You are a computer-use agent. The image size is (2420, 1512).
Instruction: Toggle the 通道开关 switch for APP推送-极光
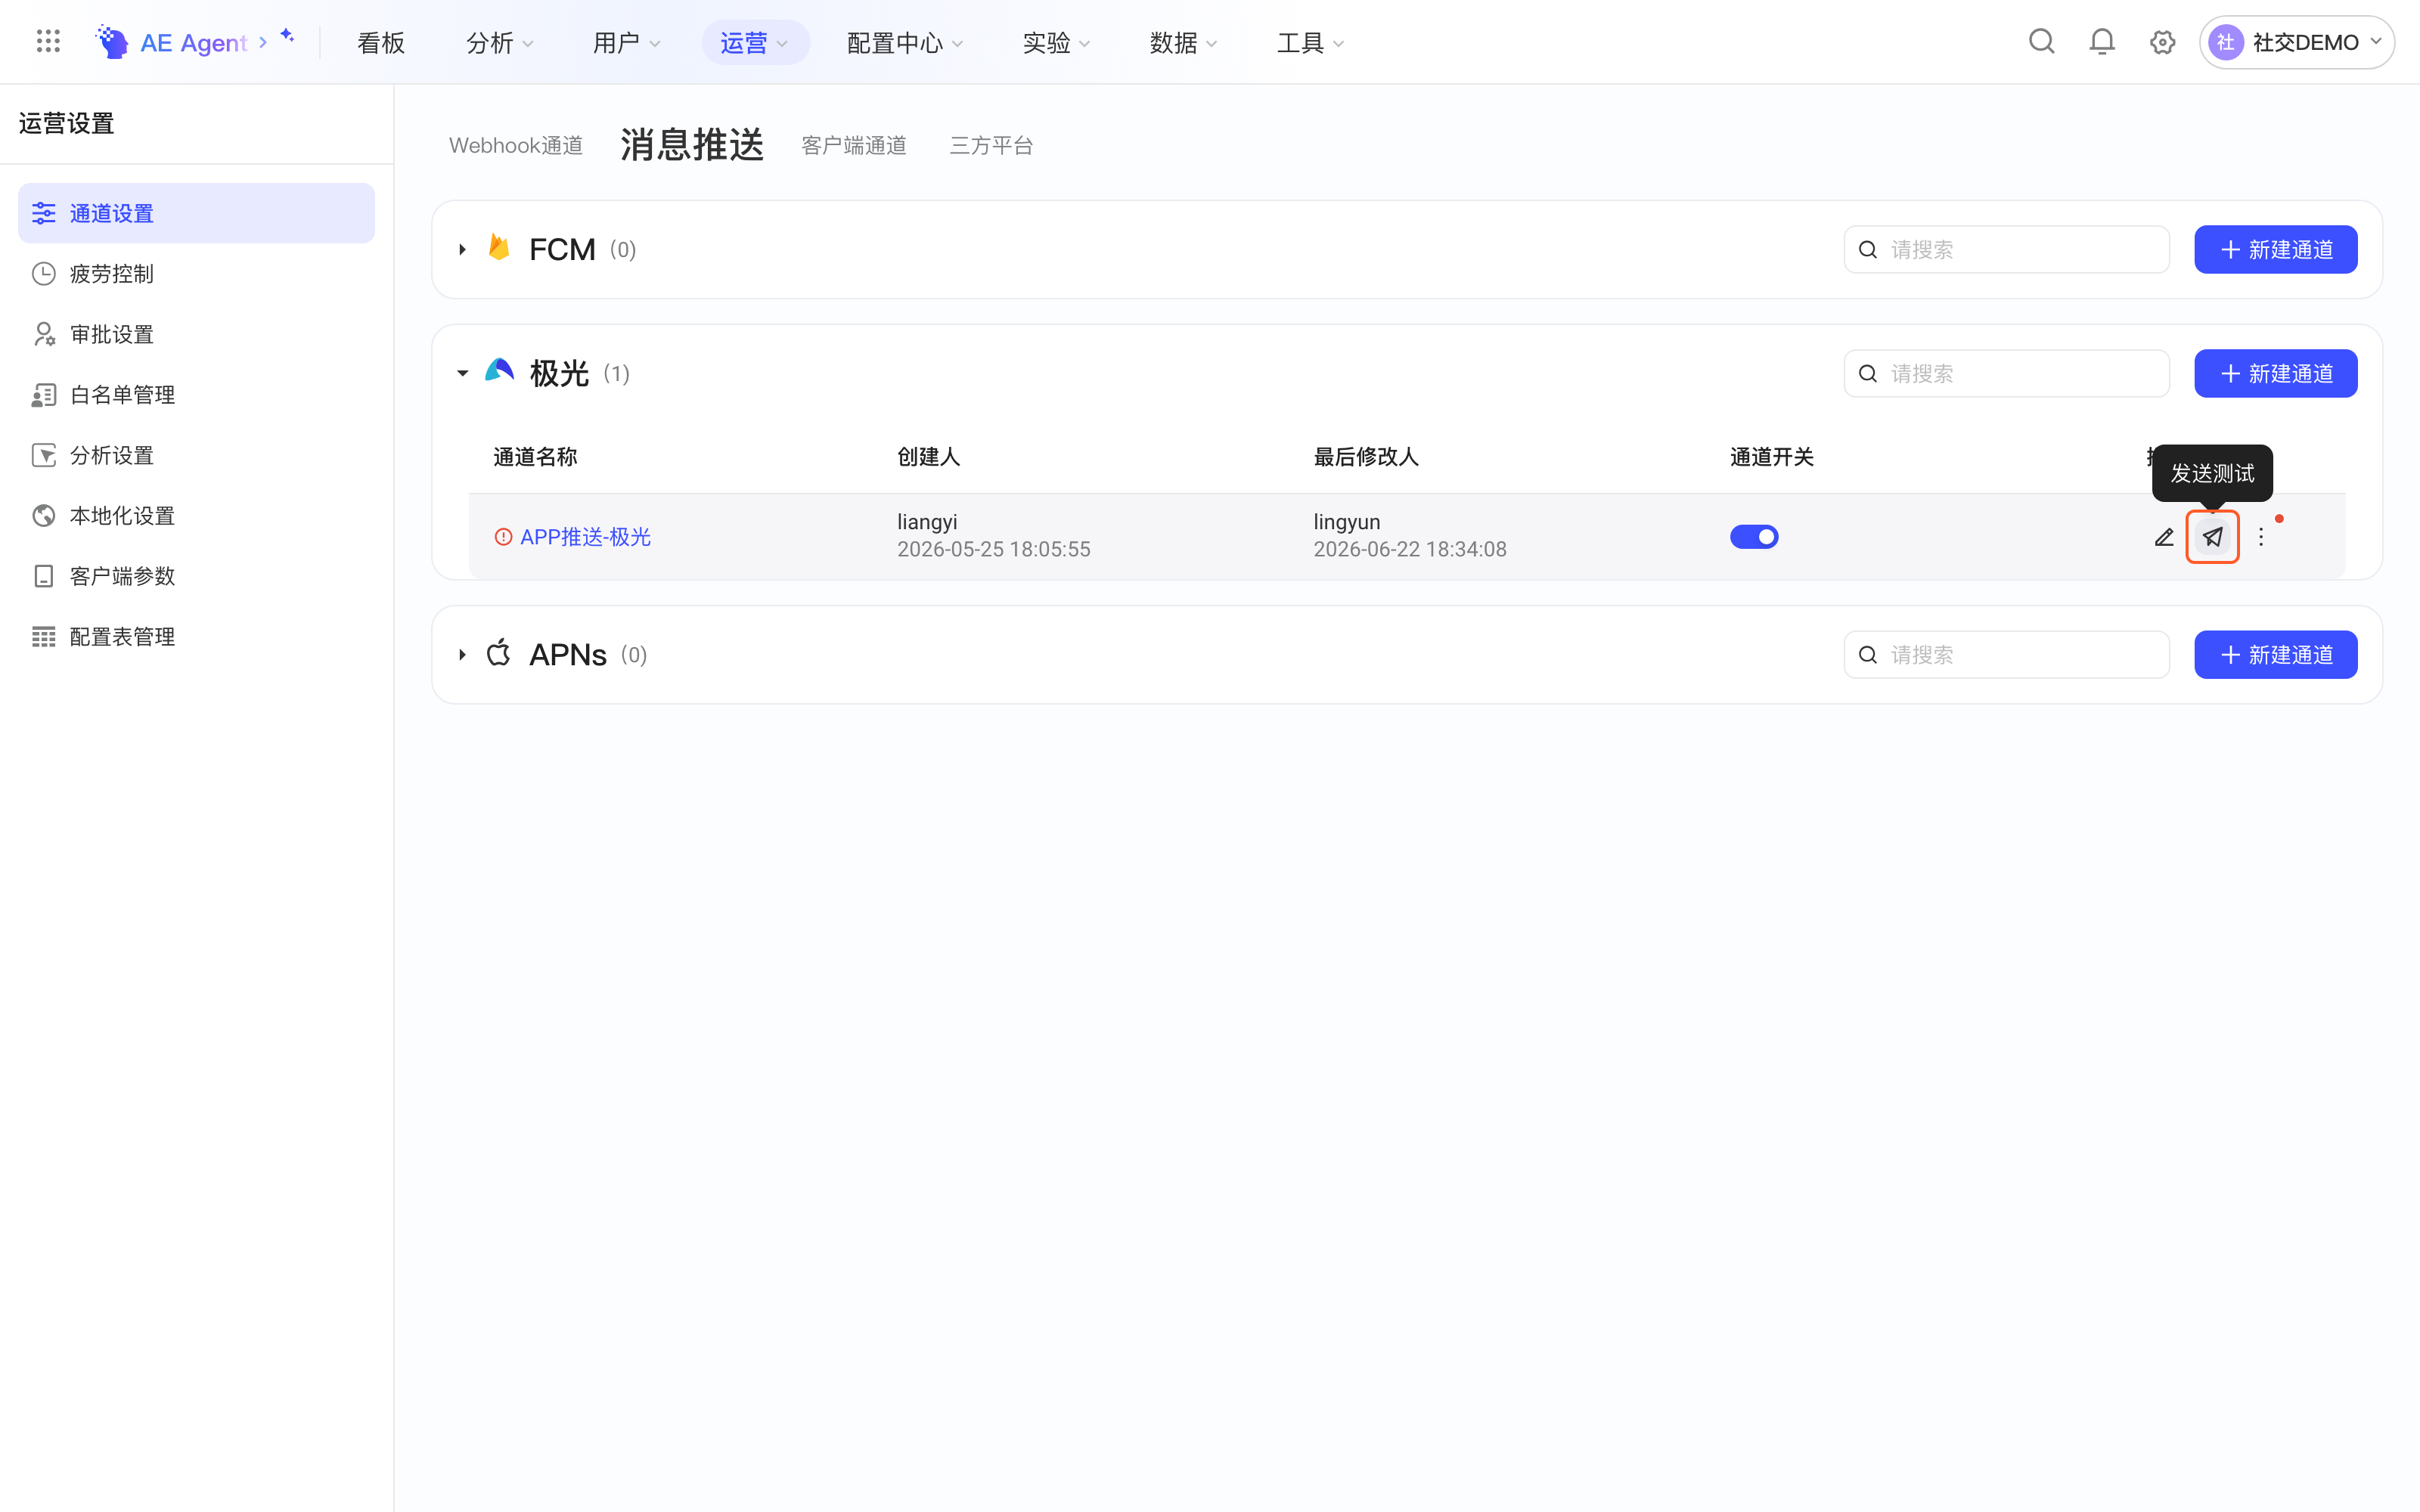[x=1754, y=537]
